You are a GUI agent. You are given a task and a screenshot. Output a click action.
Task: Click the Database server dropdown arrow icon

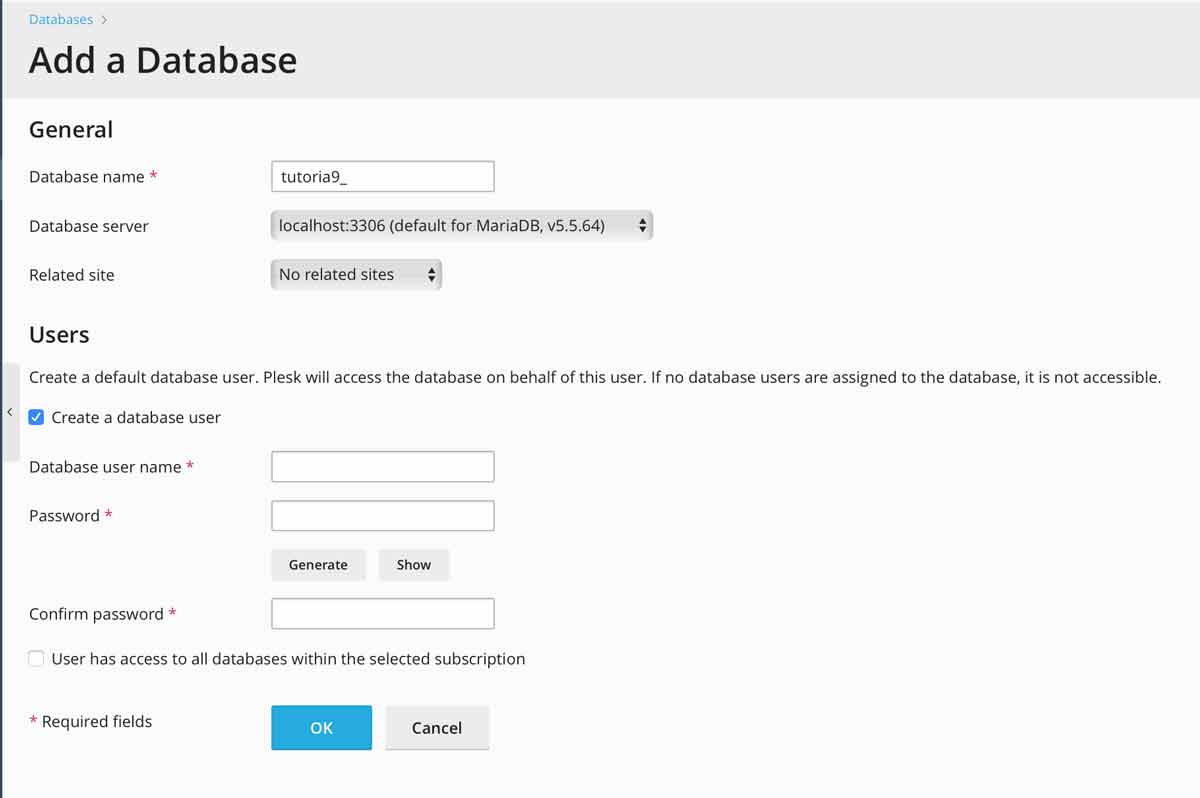(643, 225)
